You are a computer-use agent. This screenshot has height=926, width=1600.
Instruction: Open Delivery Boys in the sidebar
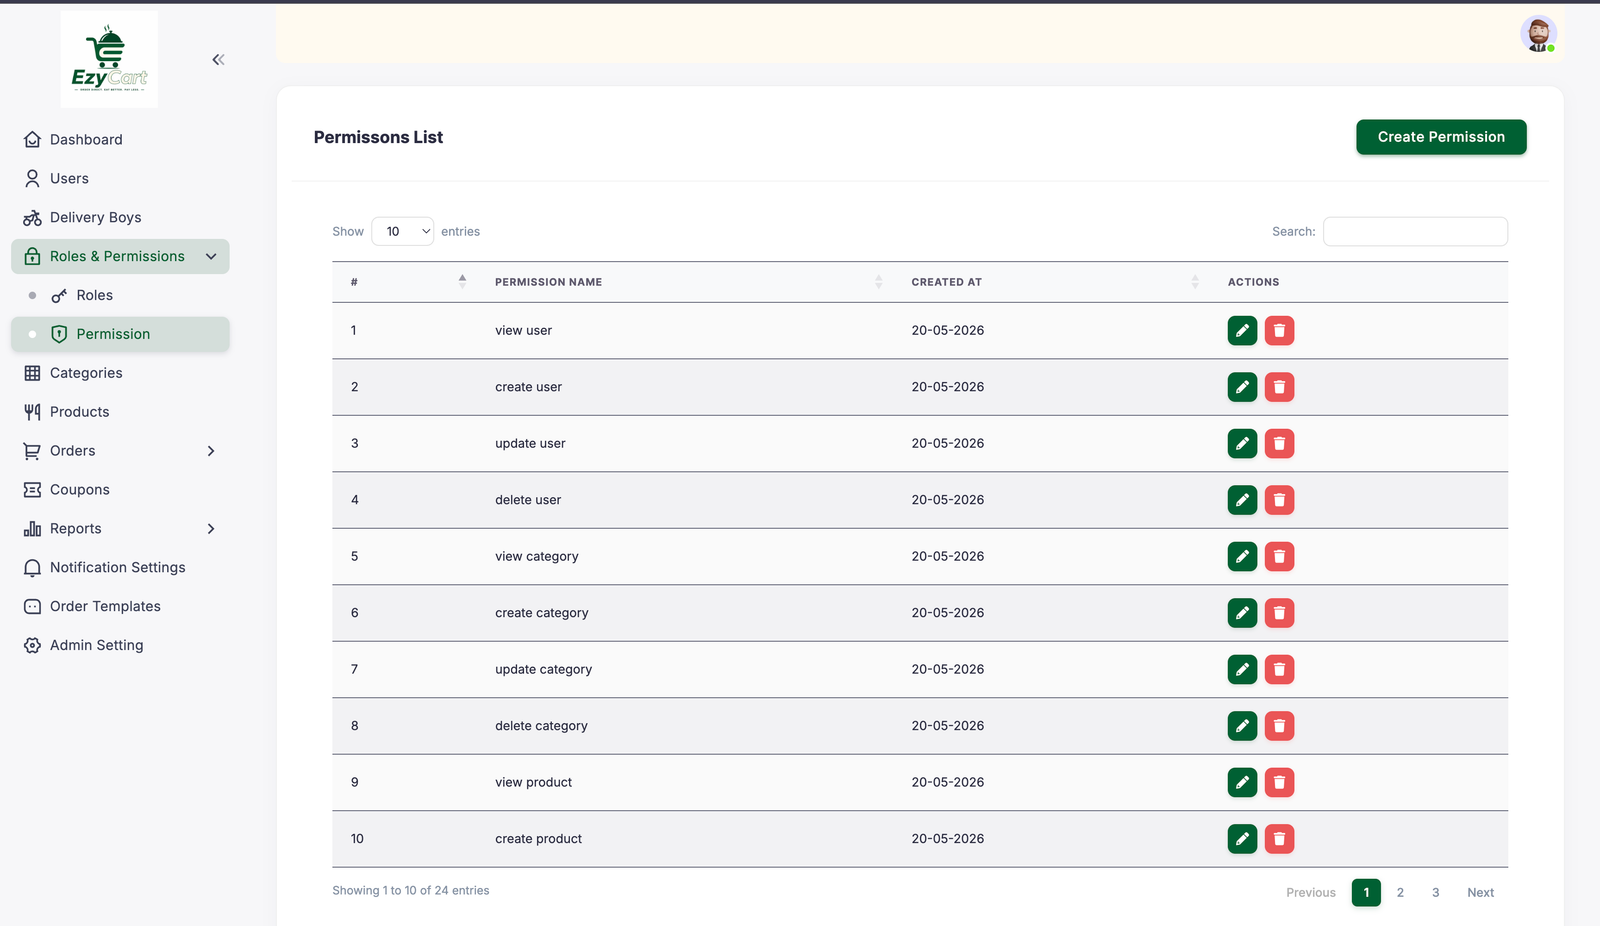pyautogui.click(x=120, y=218)
